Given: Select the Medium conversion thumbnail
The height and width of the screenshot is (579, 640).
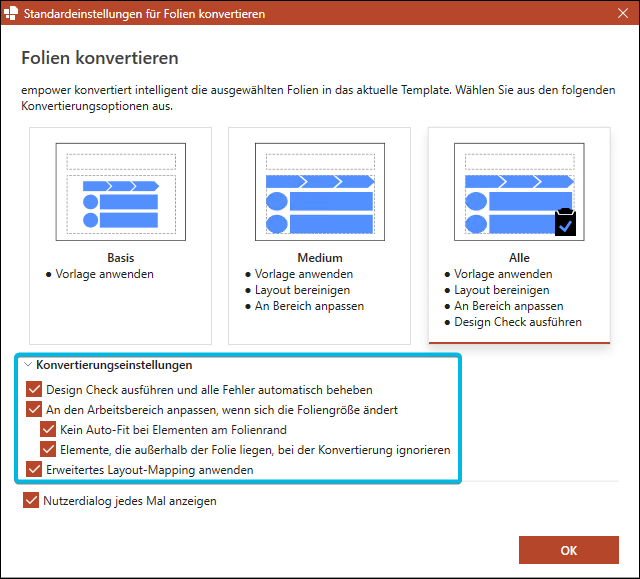Looking at the screenshot, I should [320, 192].
